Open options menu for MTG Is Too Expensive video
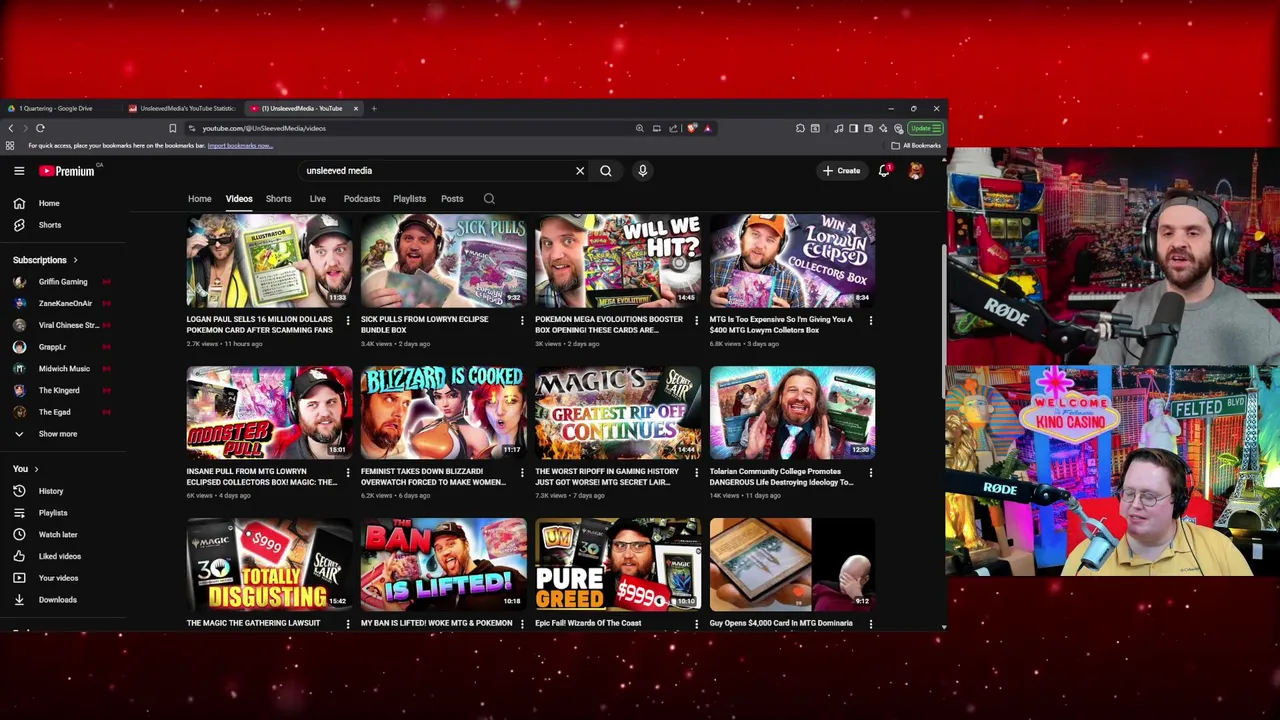 (x=870, y=321)
